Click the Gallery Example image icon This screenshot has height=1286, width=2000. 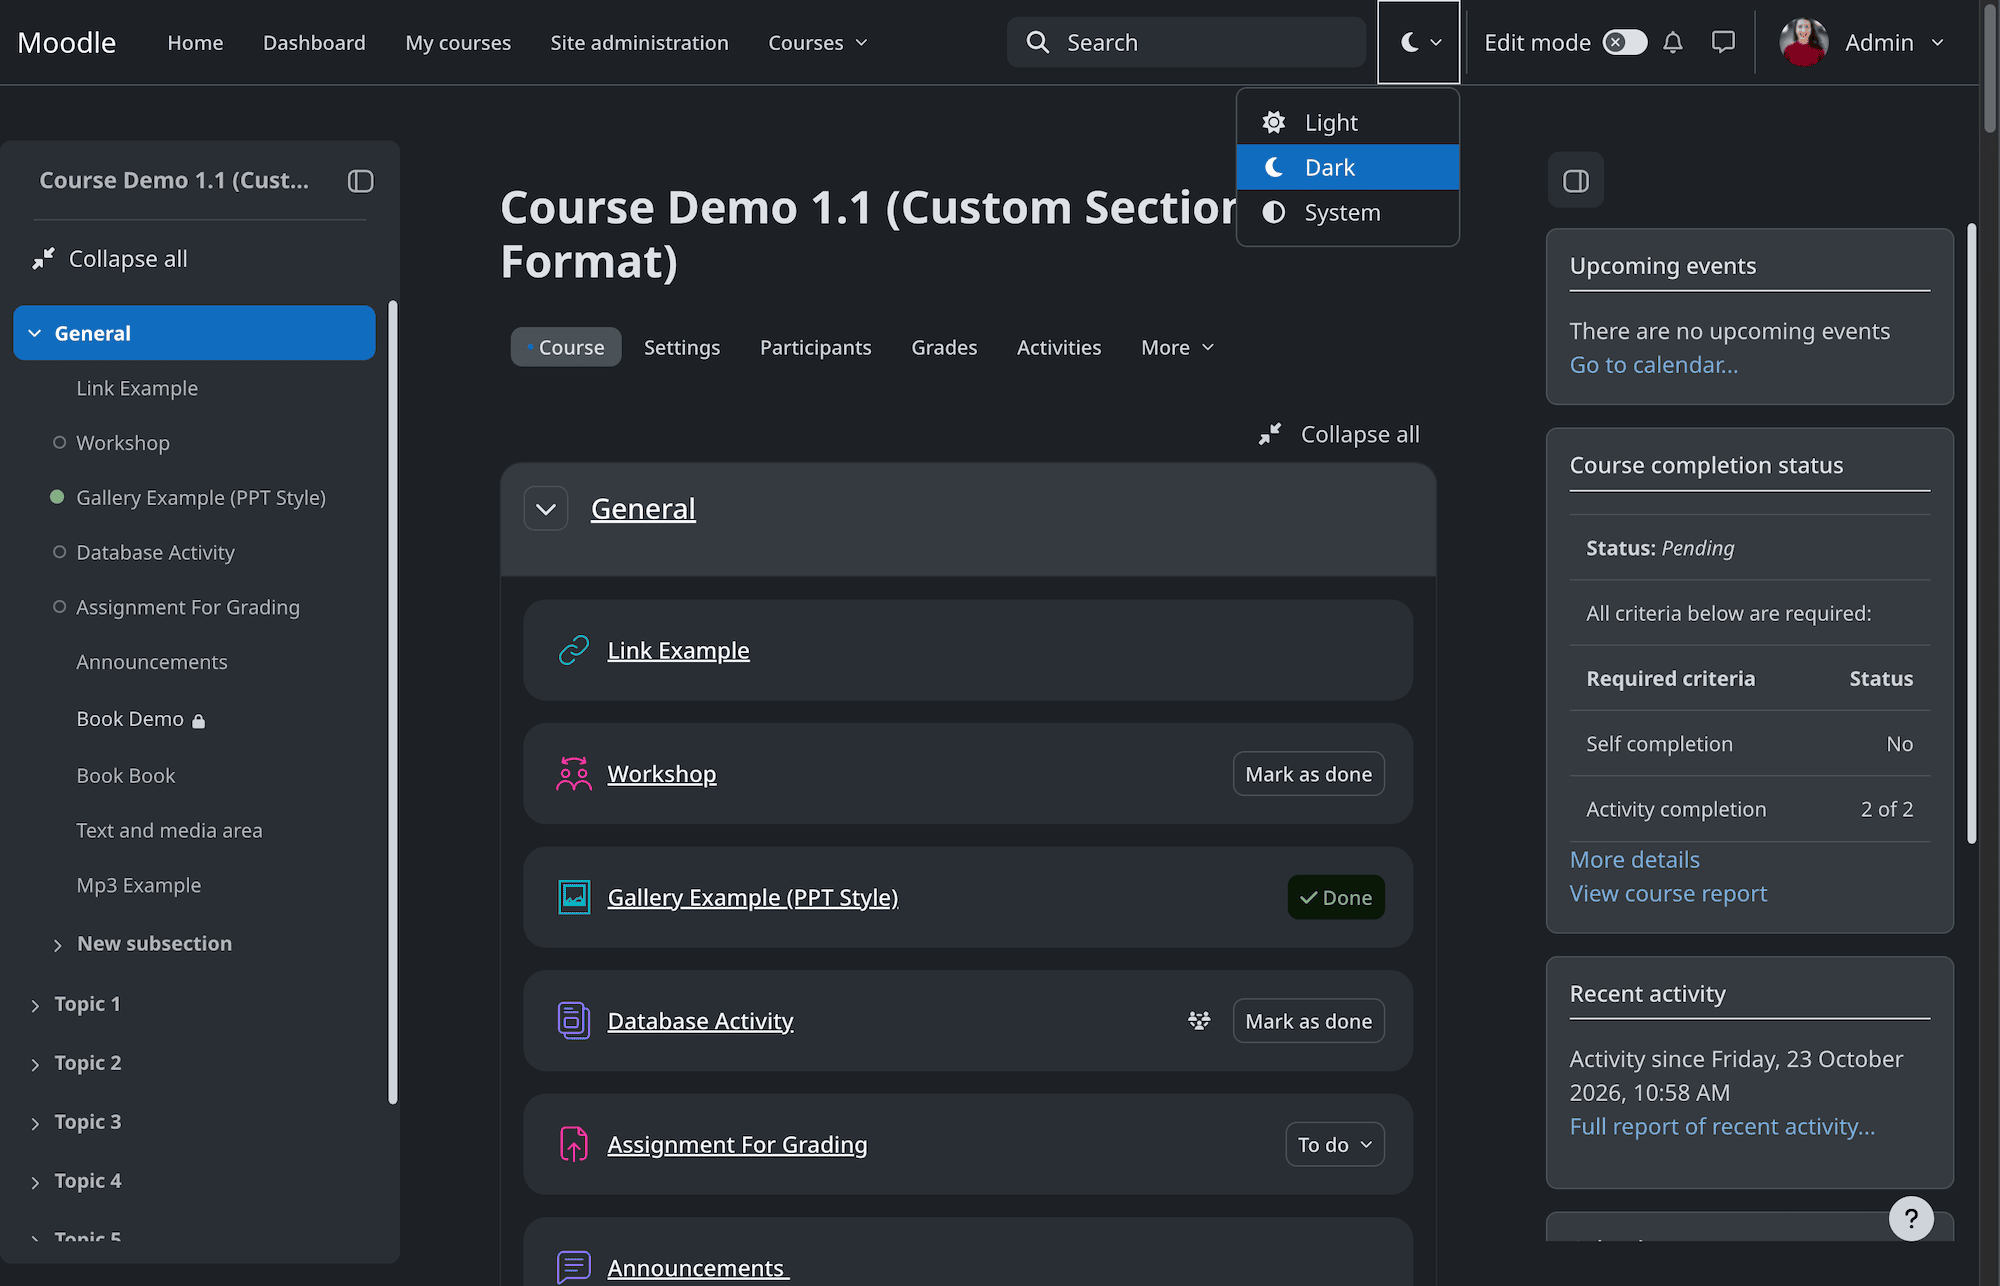574,897
